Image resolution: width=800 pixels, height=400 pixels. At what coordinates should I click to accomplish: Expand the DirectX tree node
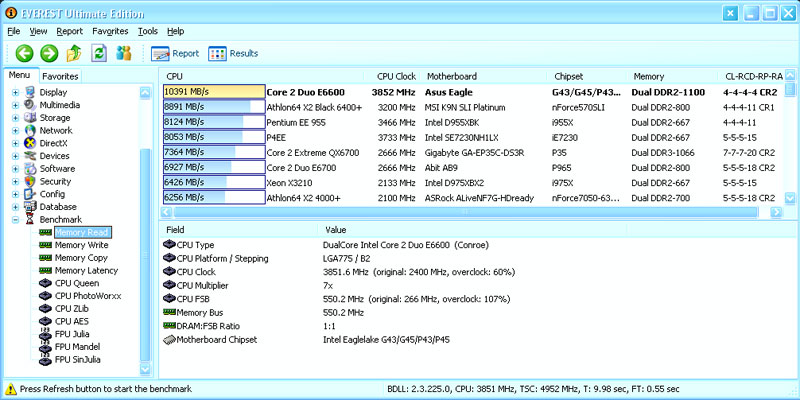pyautogui.click(x=15, y=143)
